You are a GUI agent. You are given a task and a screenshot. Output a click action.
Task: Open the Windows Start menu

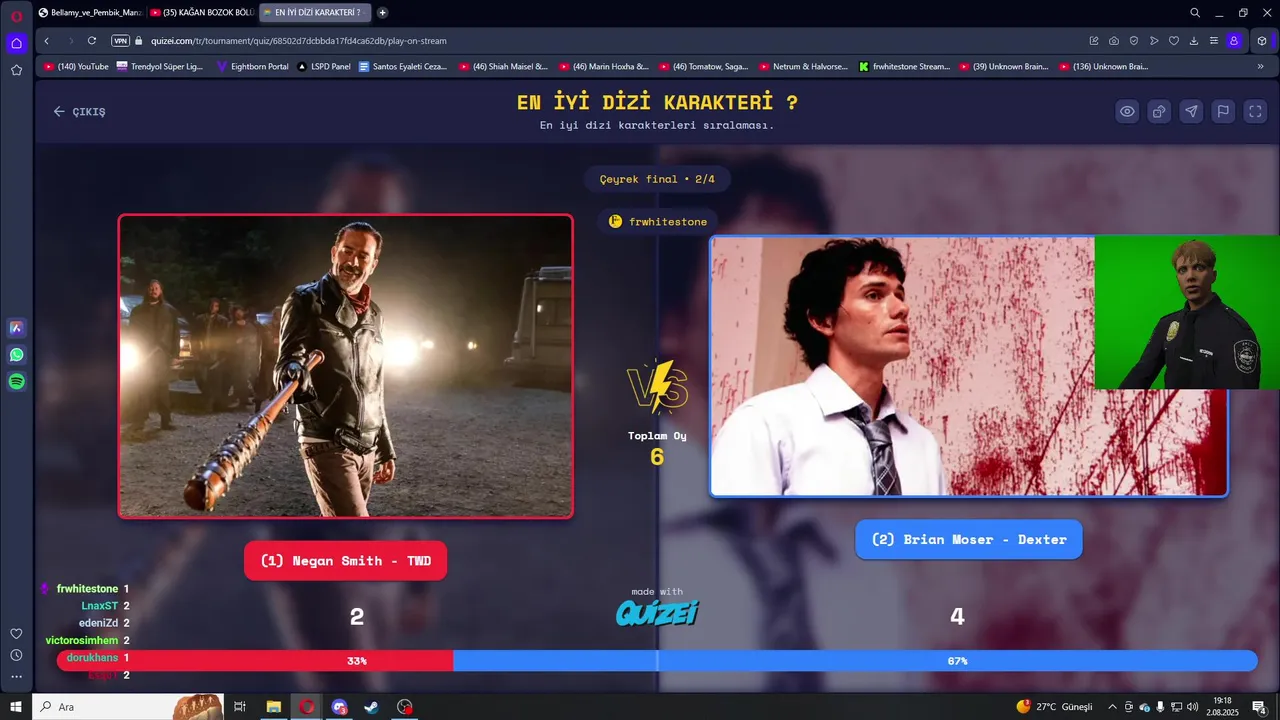pos(16,707)
